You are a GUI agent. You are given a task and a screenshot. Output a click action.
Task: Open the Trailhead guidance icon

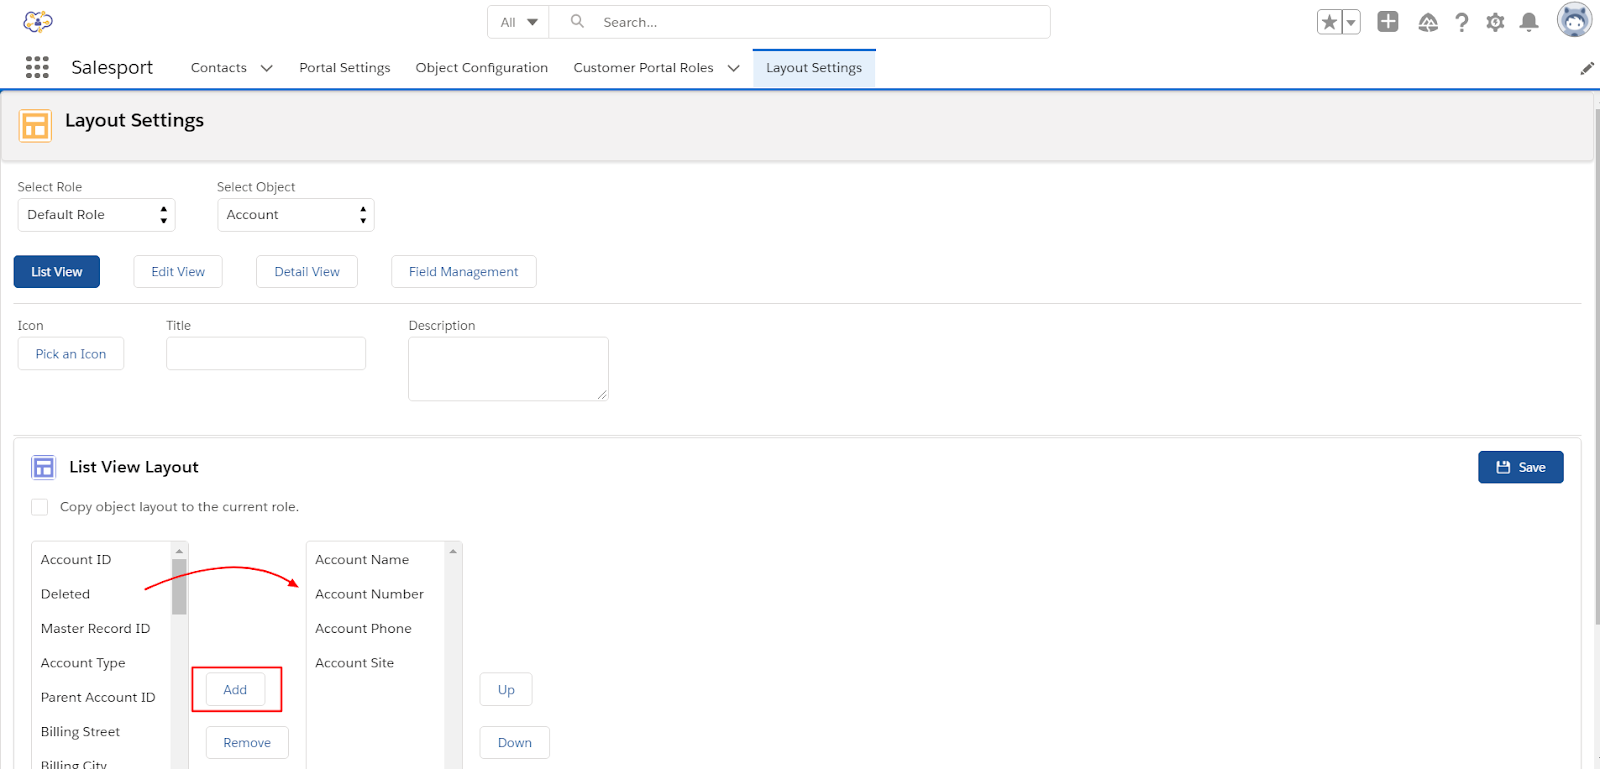(1428, 22)
